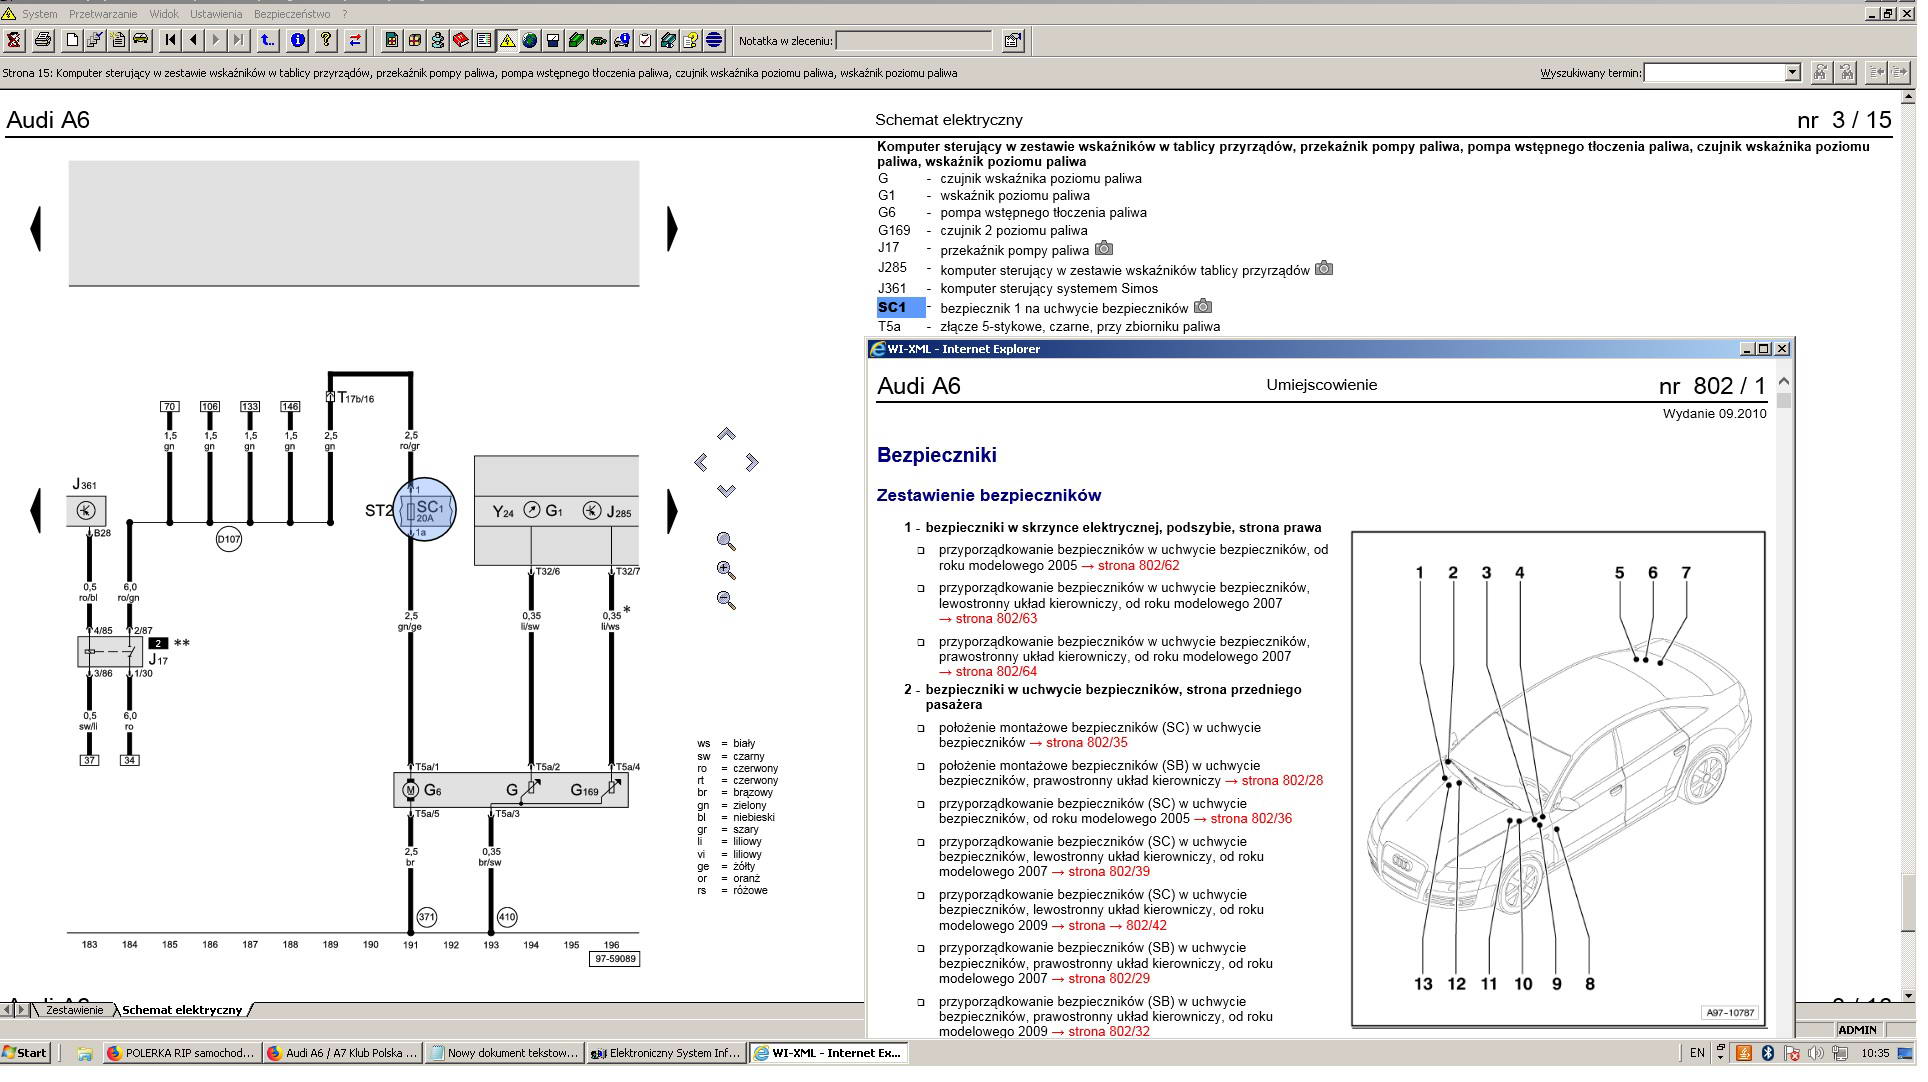Open the Ustawienia menu
This screenshot has height=1082, width=1928.
pyautogui.click(x=216, y=14)
